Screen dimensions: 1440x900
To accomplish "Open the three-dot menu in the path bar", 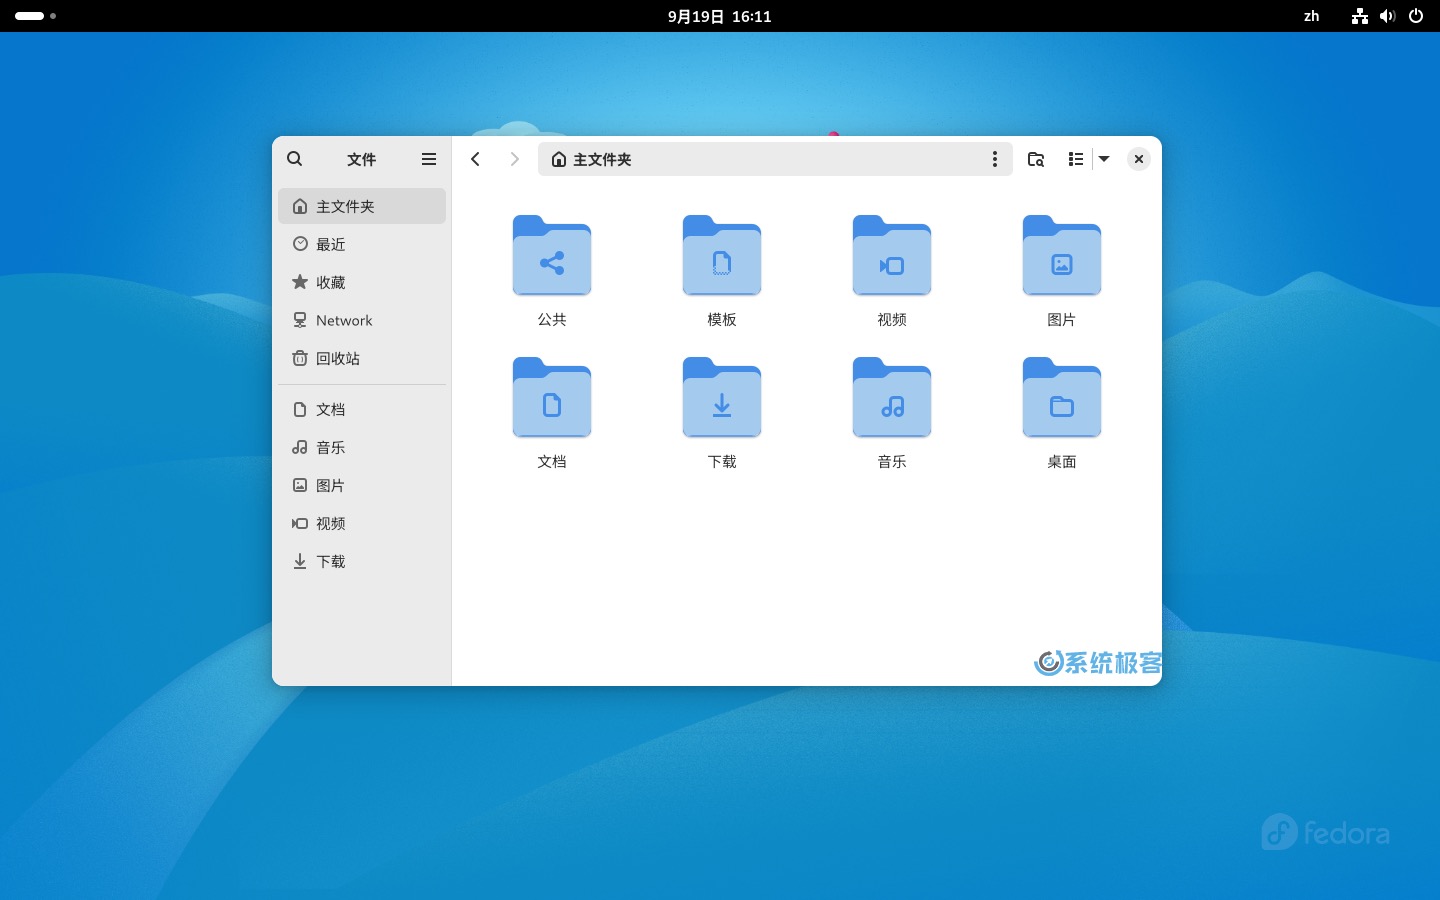I will pos(994,159).
